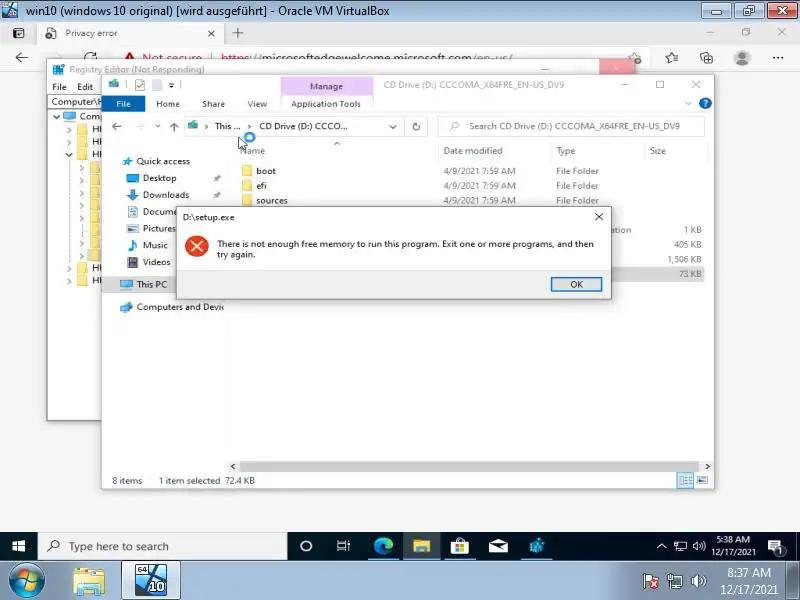Image resolution: width=800 pixels, height=600 pixels.
Task: Open the Edge profile avatar
Action: [742, 58]
